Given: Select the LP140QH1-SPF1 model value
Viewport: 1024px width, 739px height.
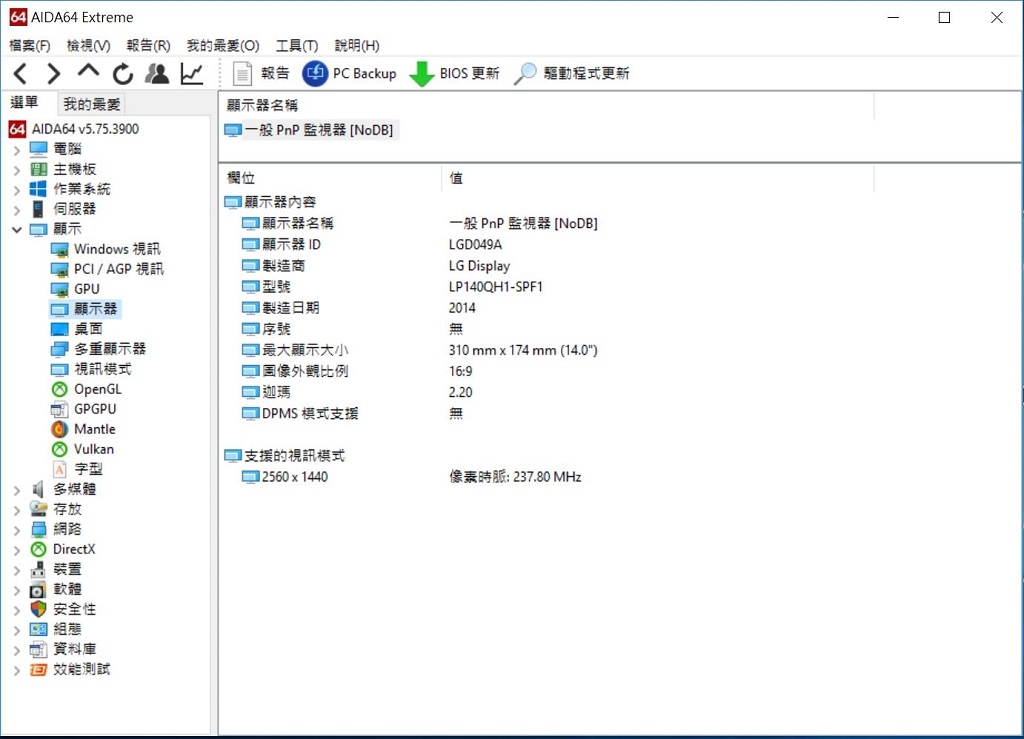Looking at the screenshot, I should click(496, 287).
